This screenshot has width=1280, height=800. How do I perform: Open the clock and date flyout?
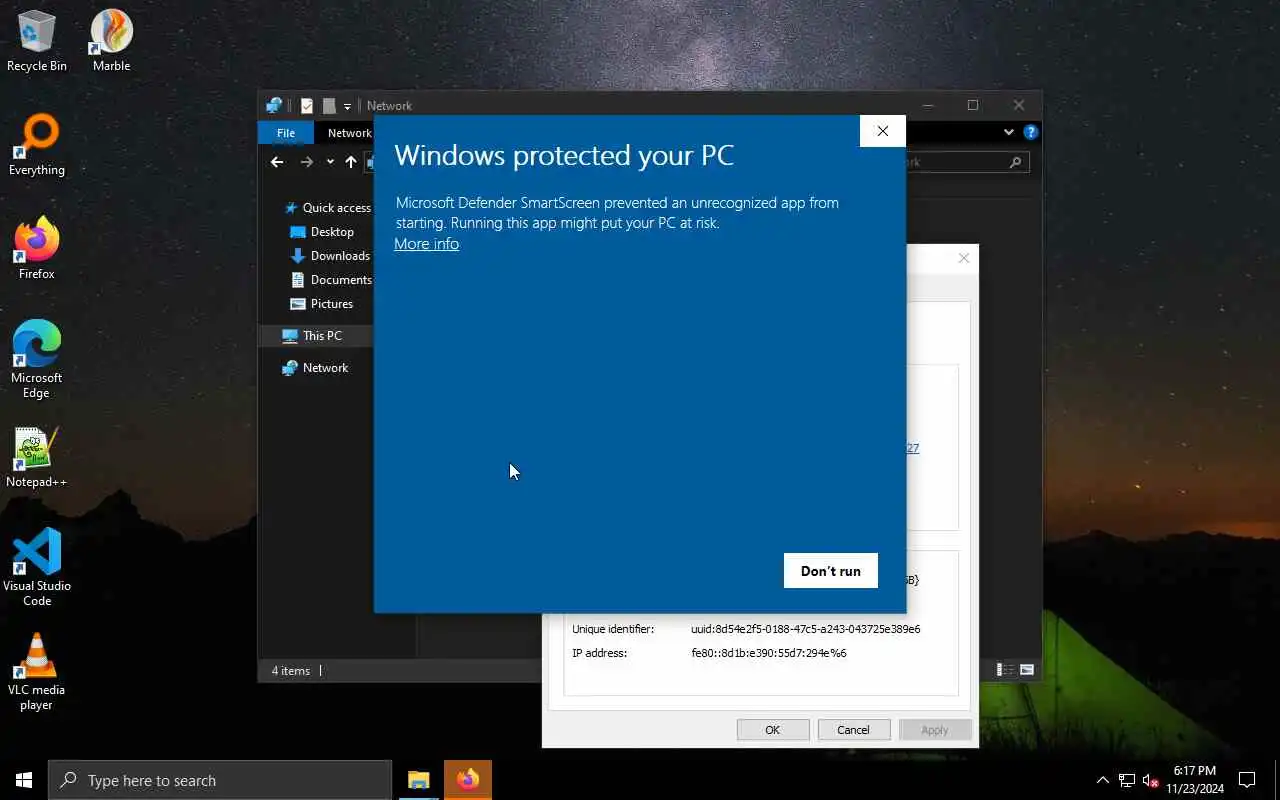click(x=1194, y=780)
